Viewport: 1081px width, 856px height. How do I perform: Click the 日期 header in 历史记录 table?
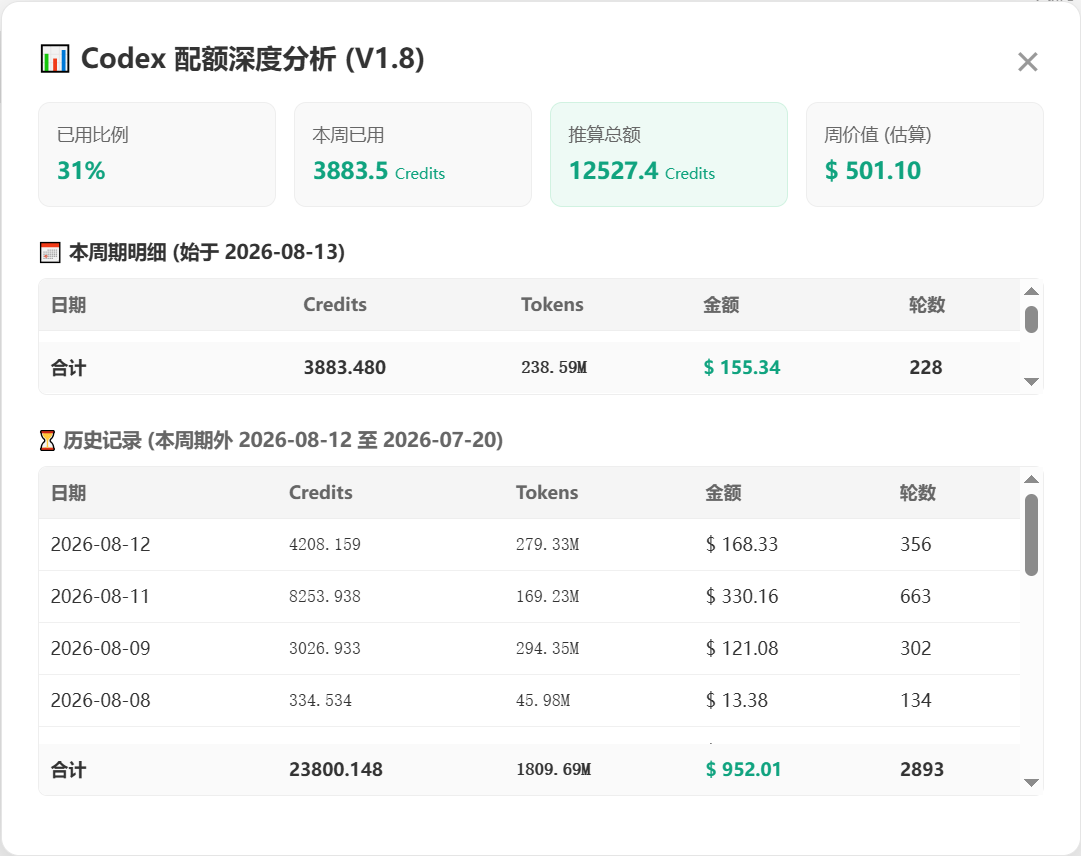tap(68, 493)
